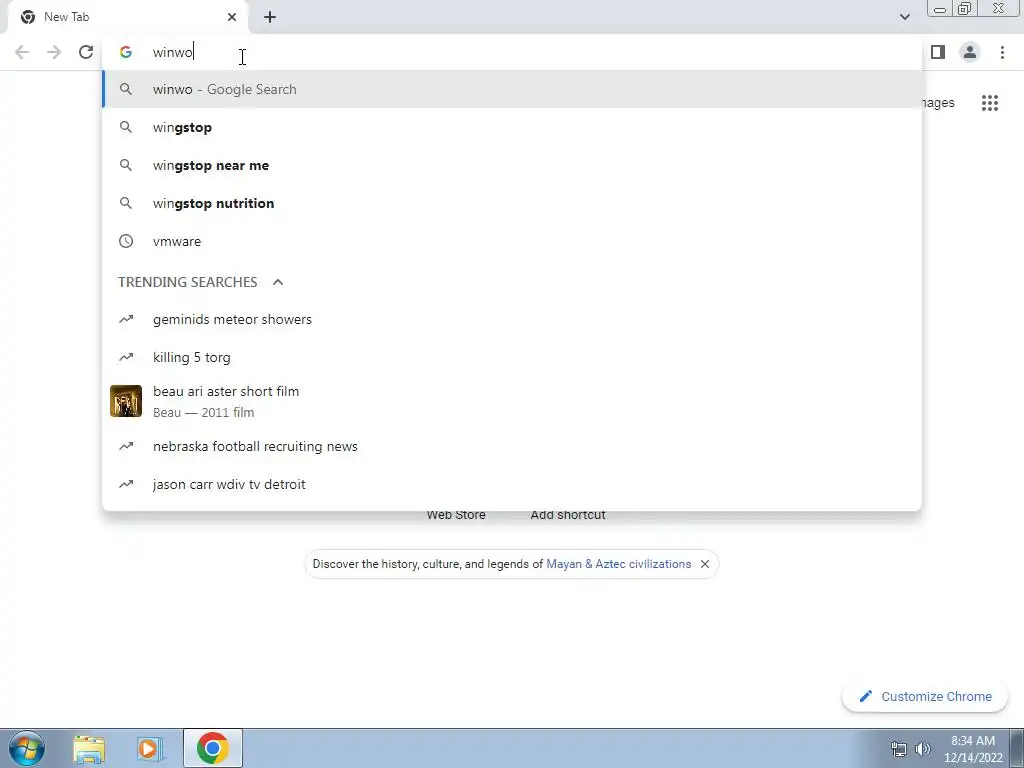Open the Web Store shortcut

[456, 515]
